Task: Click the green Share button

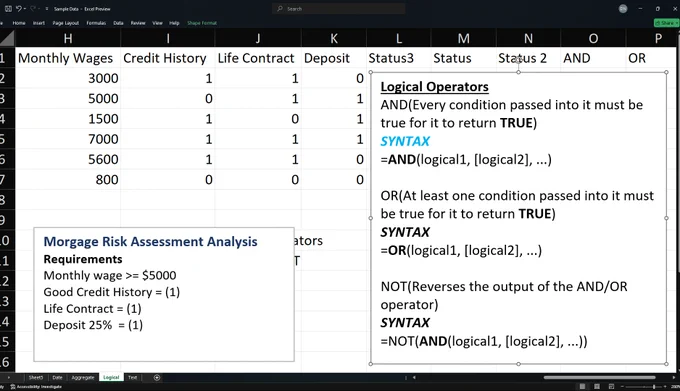Action: pyautogui.click(x=666, y=23)
